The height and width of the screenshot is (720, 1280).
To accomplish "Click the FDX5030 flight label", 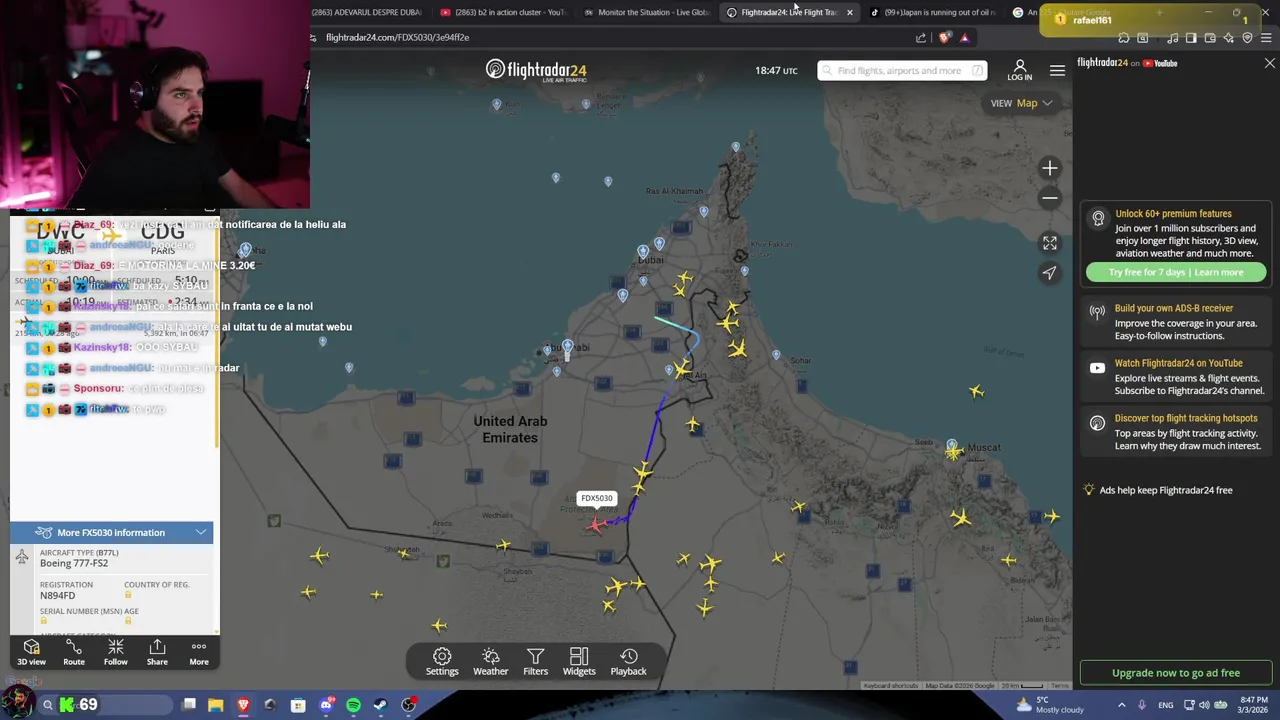I will [597, 498].
